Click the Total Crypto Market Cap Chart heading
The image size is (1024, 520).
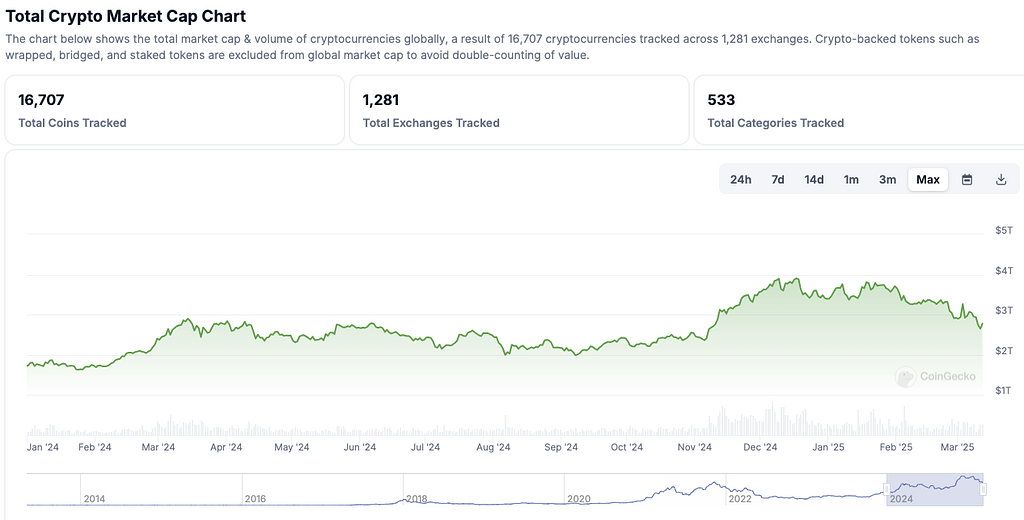point(126,16)
